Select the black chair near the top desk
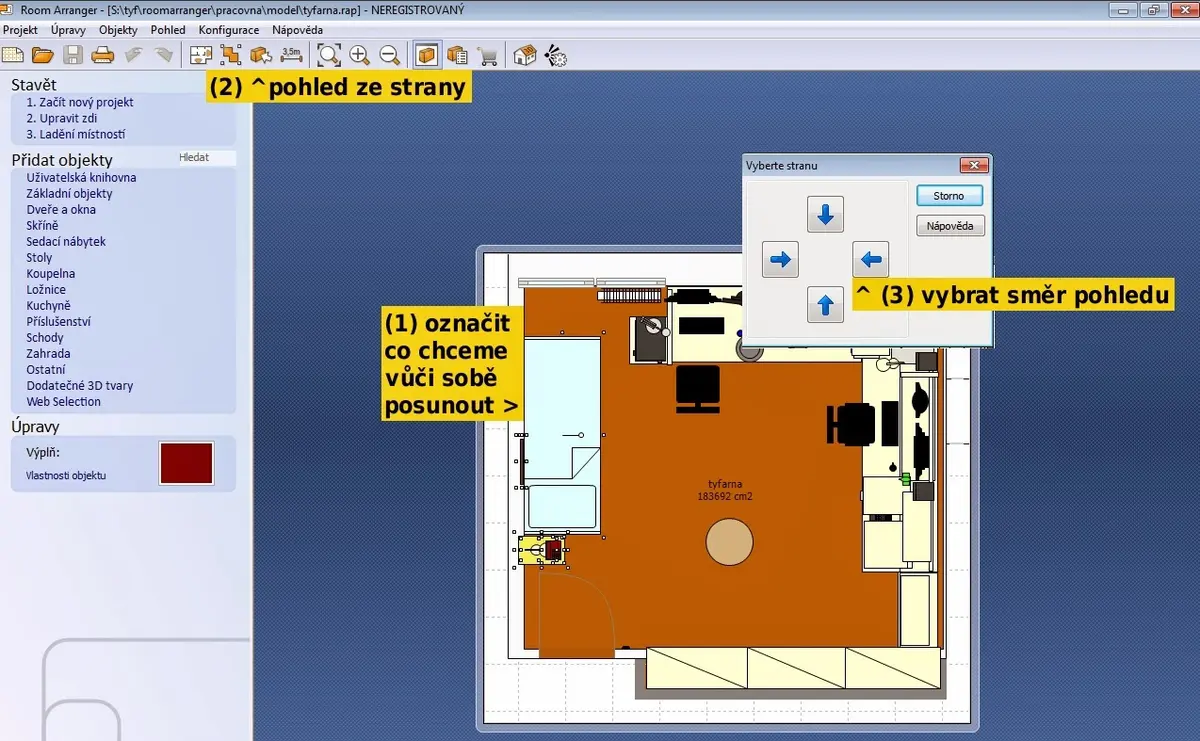This screenshot has width=1200, height=741. 698,388
